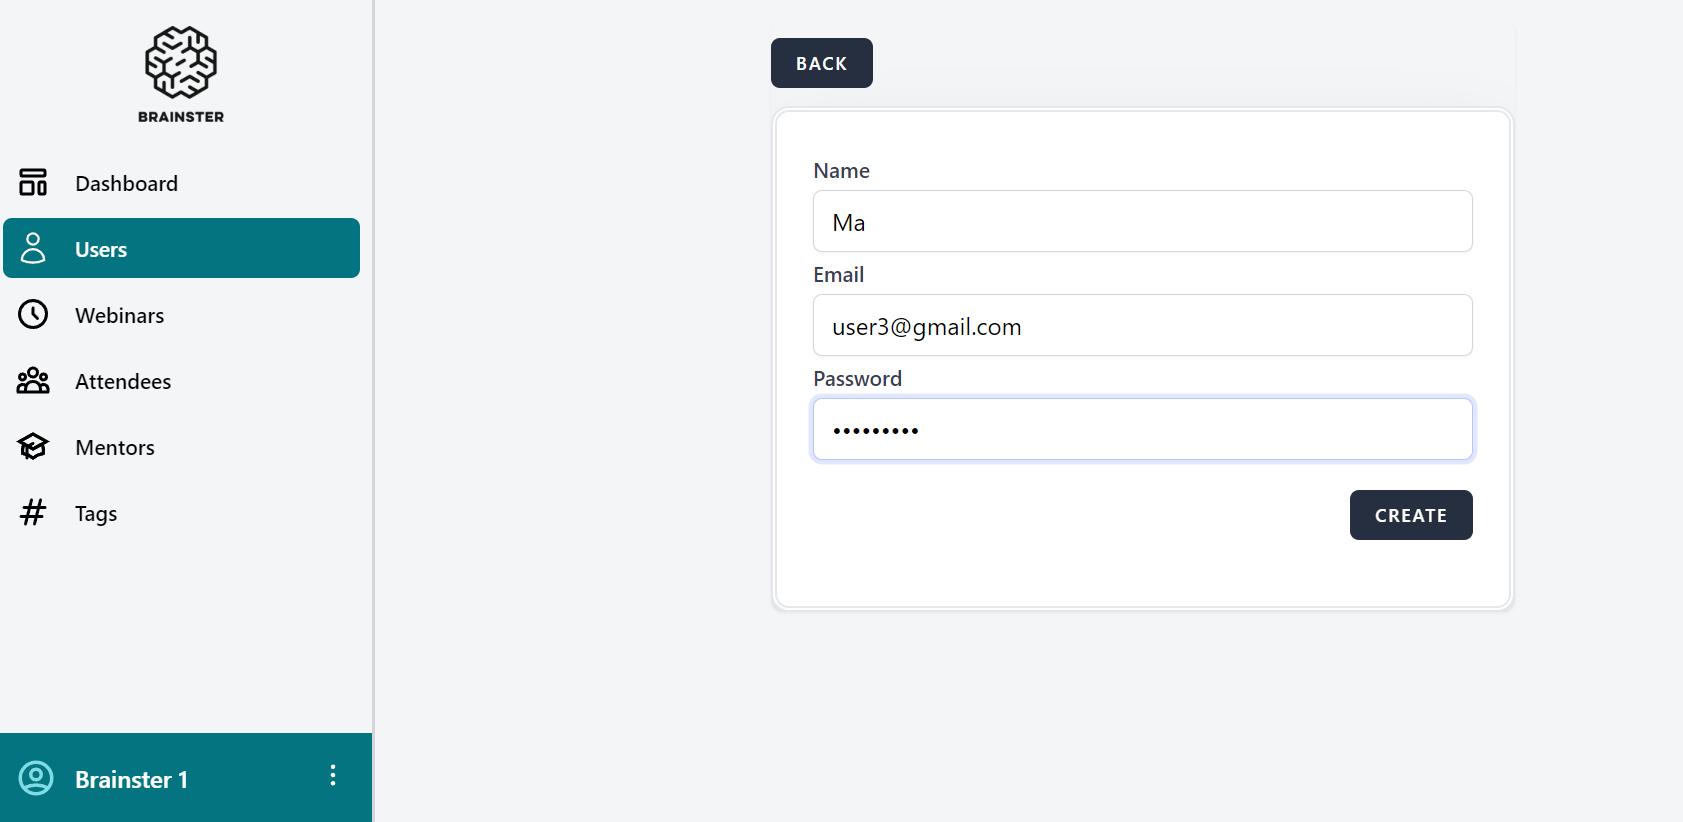Image resolution: width=1683 pixels, height=822 pixels.
Task: Click the Dashboard layout icon
Action: [33, 183]
